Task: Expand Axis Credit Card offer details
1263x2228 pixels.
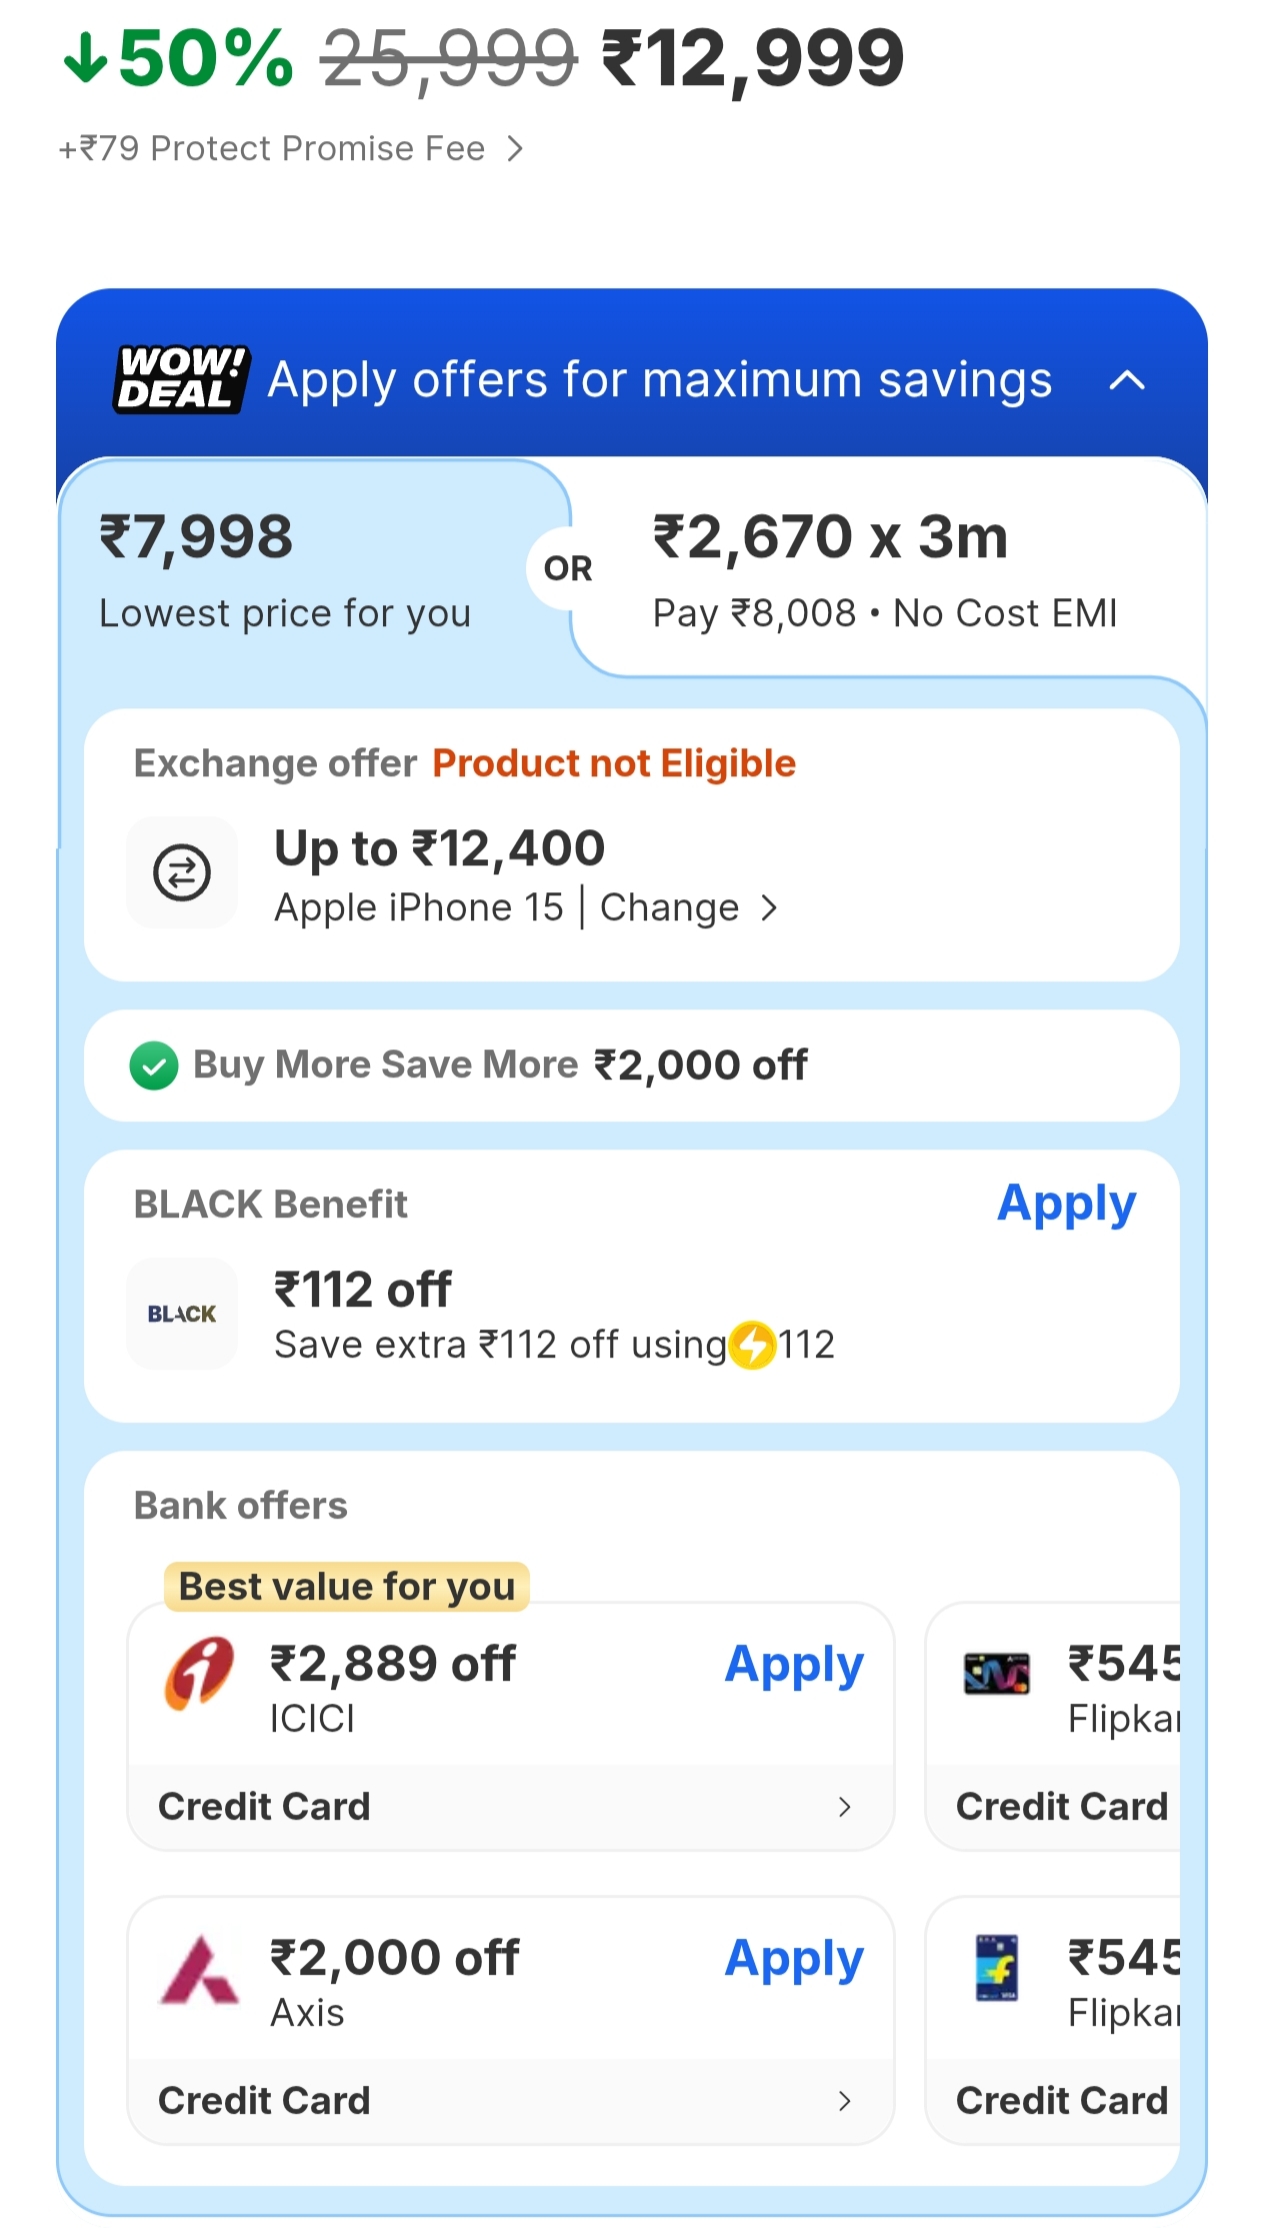Action: (x=844, y=2100)
